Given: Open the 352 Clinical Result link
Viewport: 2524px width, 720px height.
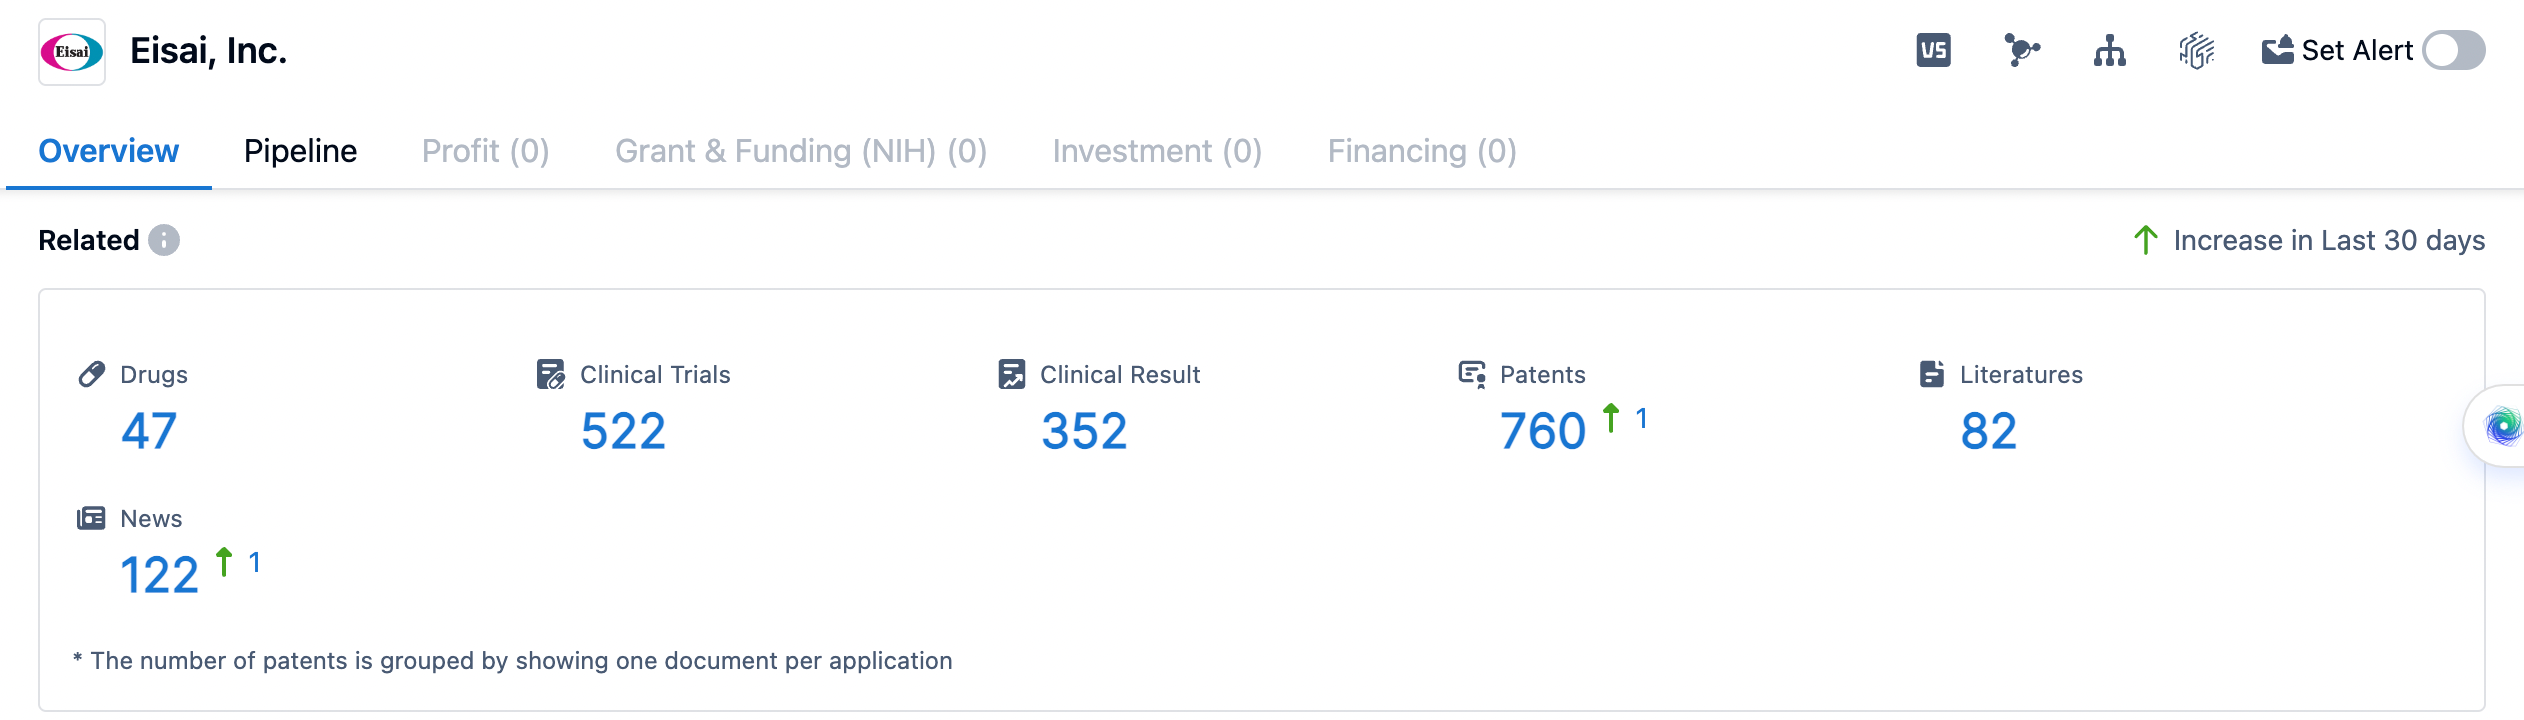Looking at the screenshot, I should [x=1084, y=431].
